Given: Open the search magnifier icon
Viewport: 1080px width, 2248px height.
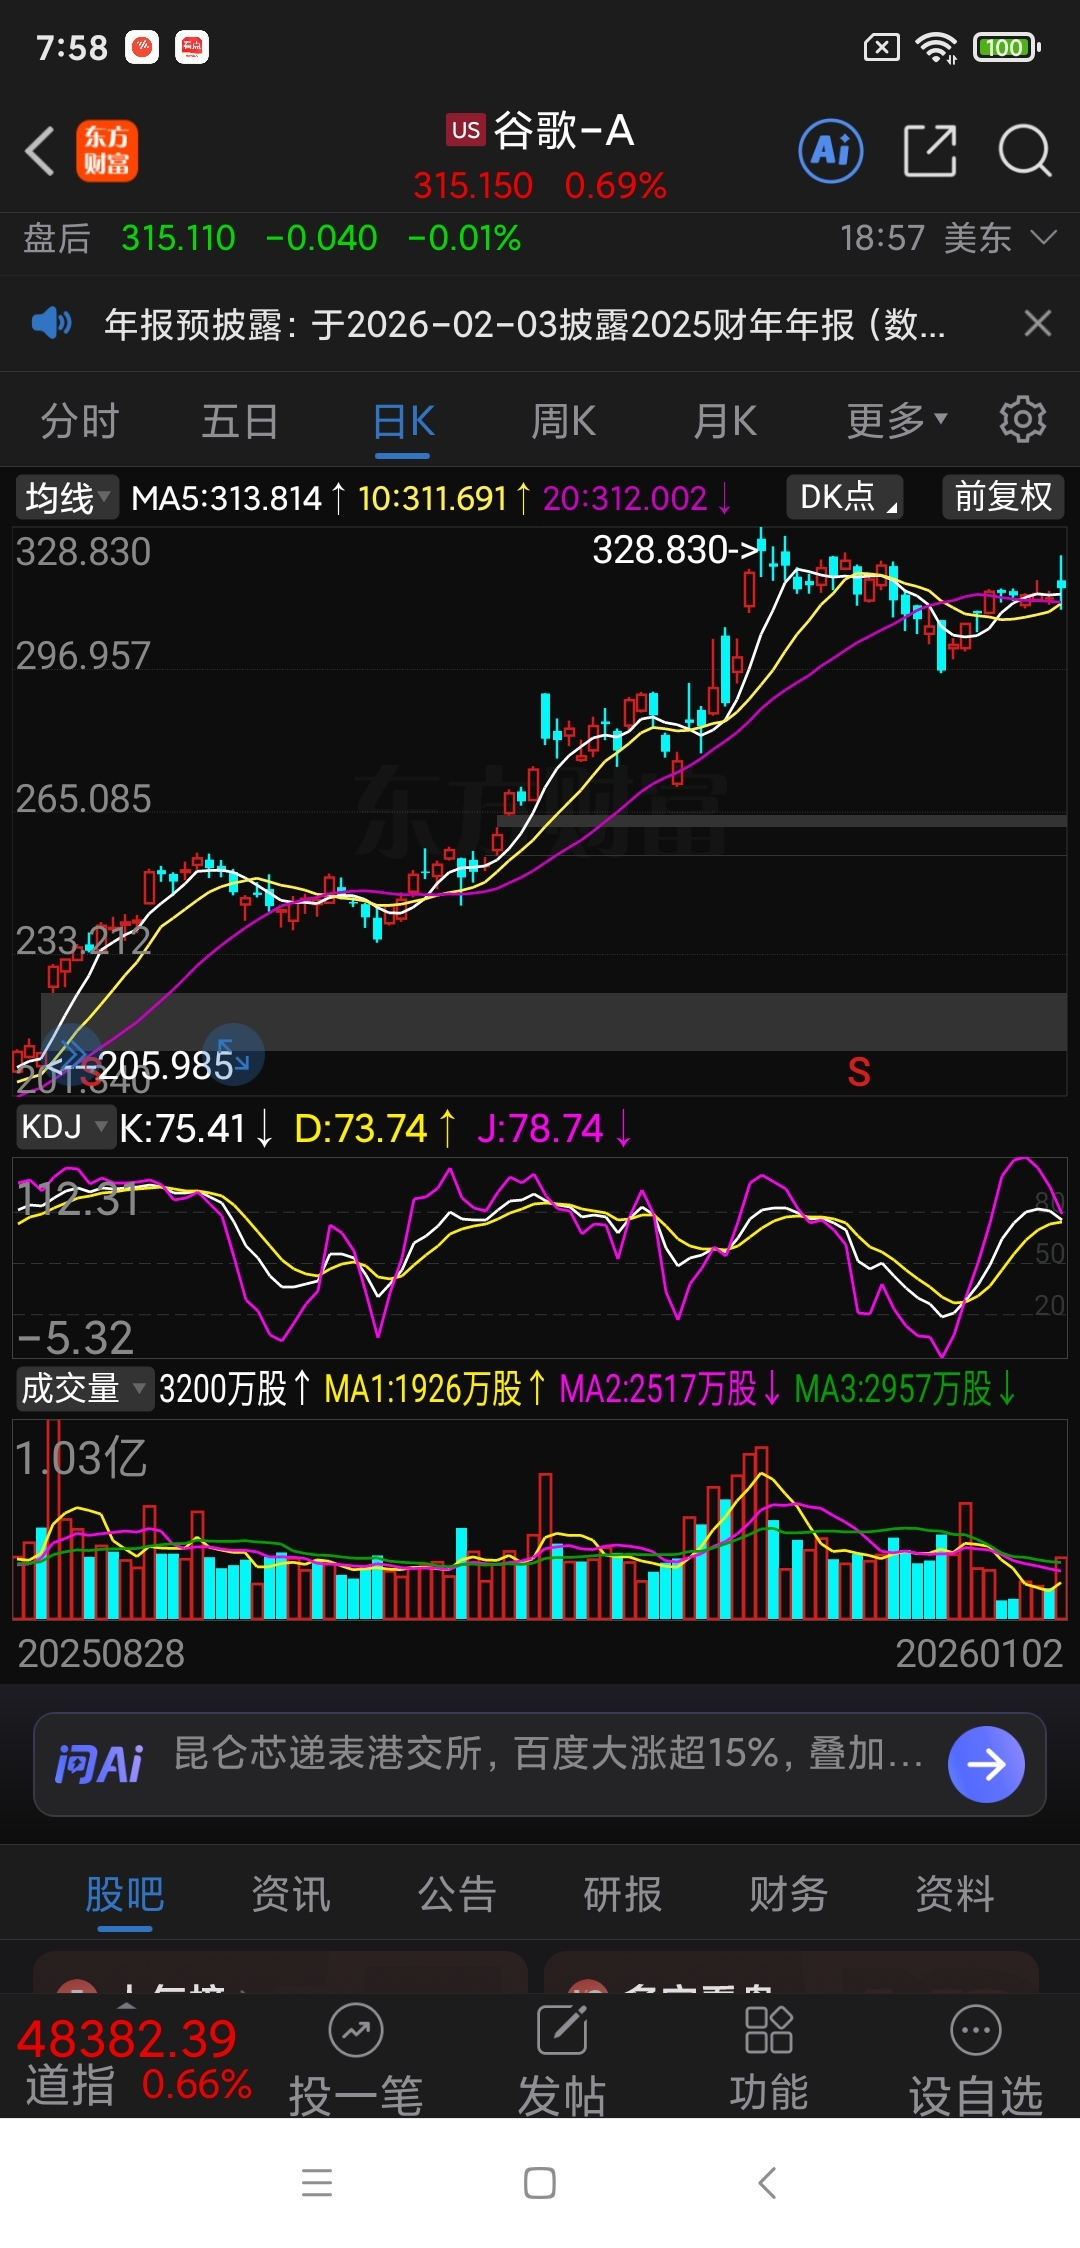Looking at the screenshot, I should point(1025,151).
